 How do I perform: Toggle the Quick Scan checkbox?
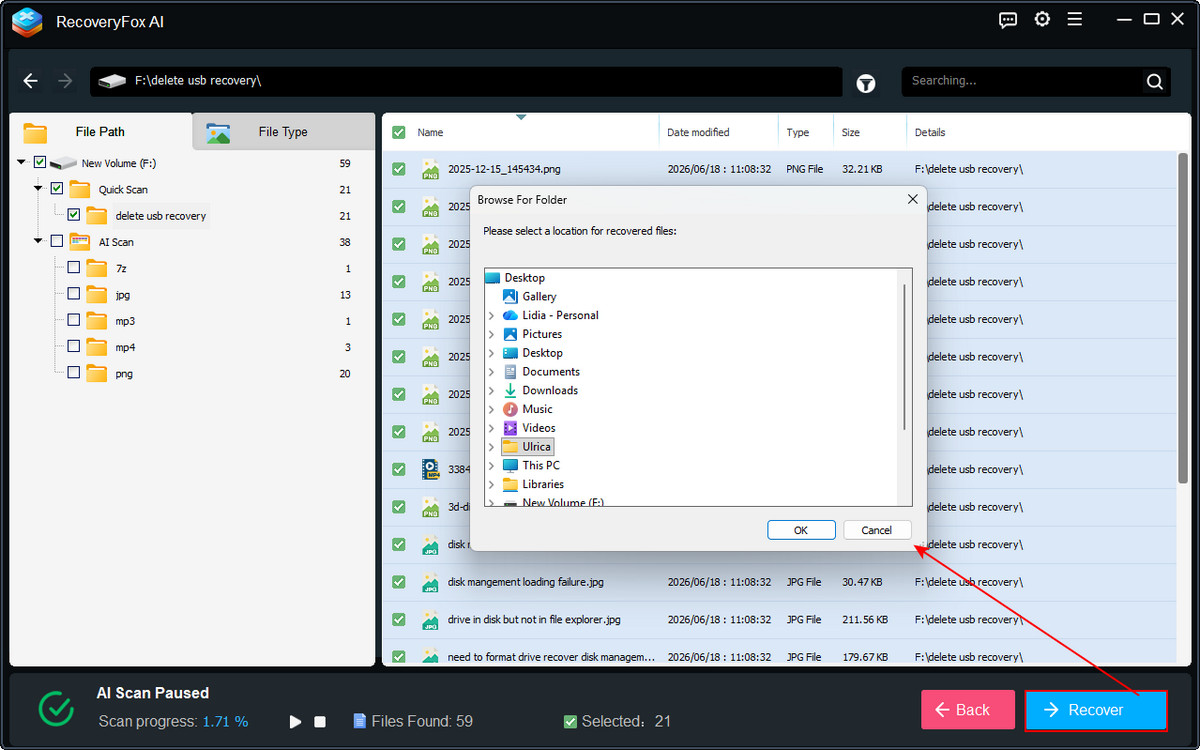coord(57,189)
